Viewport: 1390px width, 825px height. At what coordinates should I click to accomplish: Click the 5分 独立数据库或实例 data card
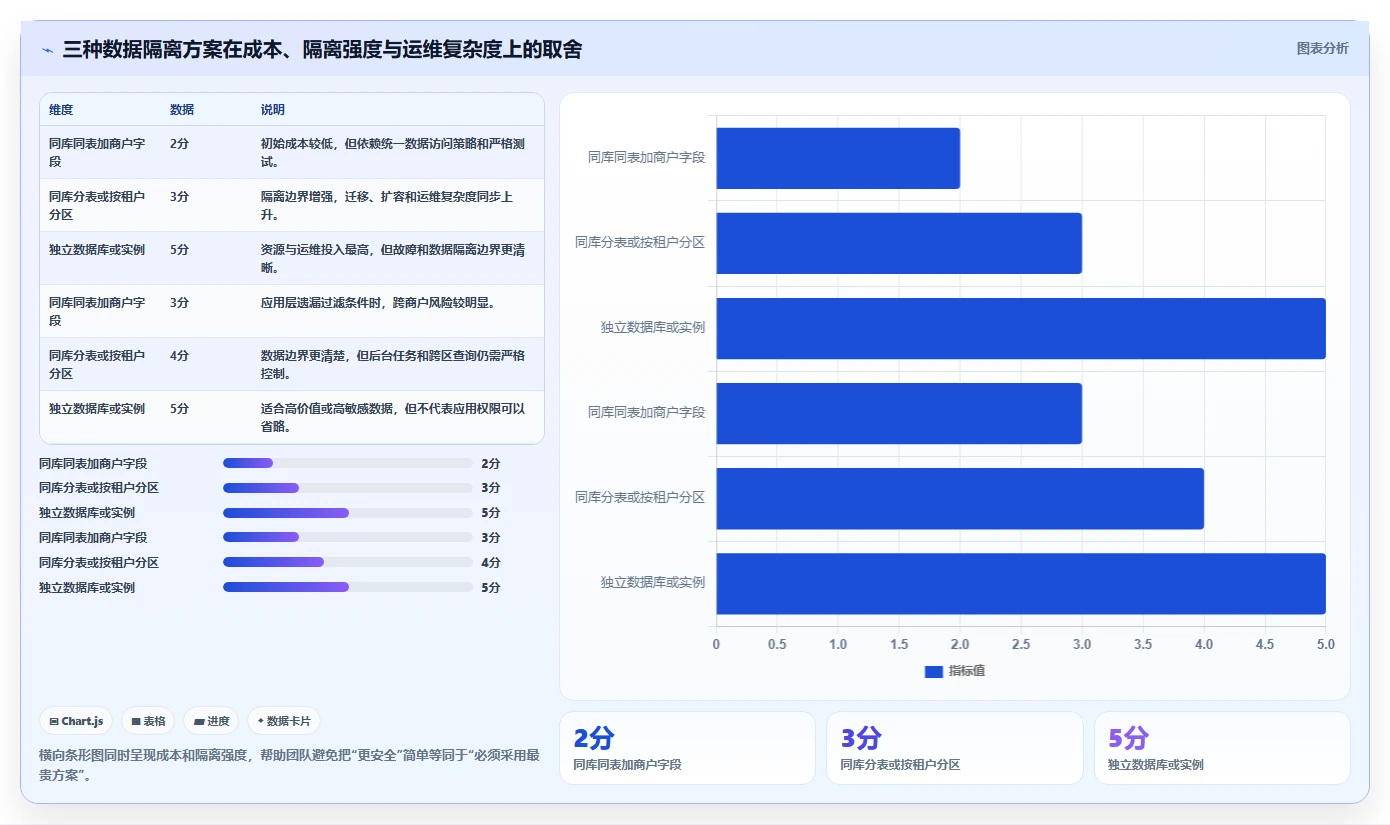tap(1222, 748)
